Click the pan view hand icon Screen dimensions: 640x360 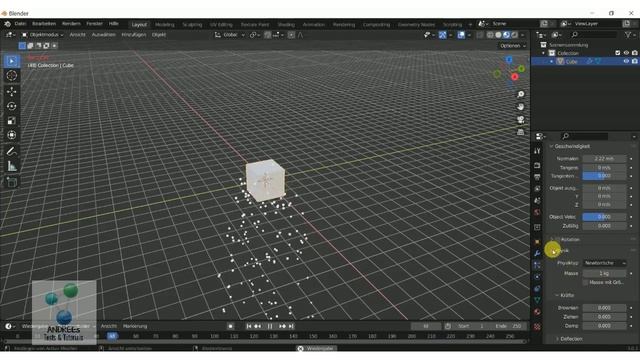[520, 107]
